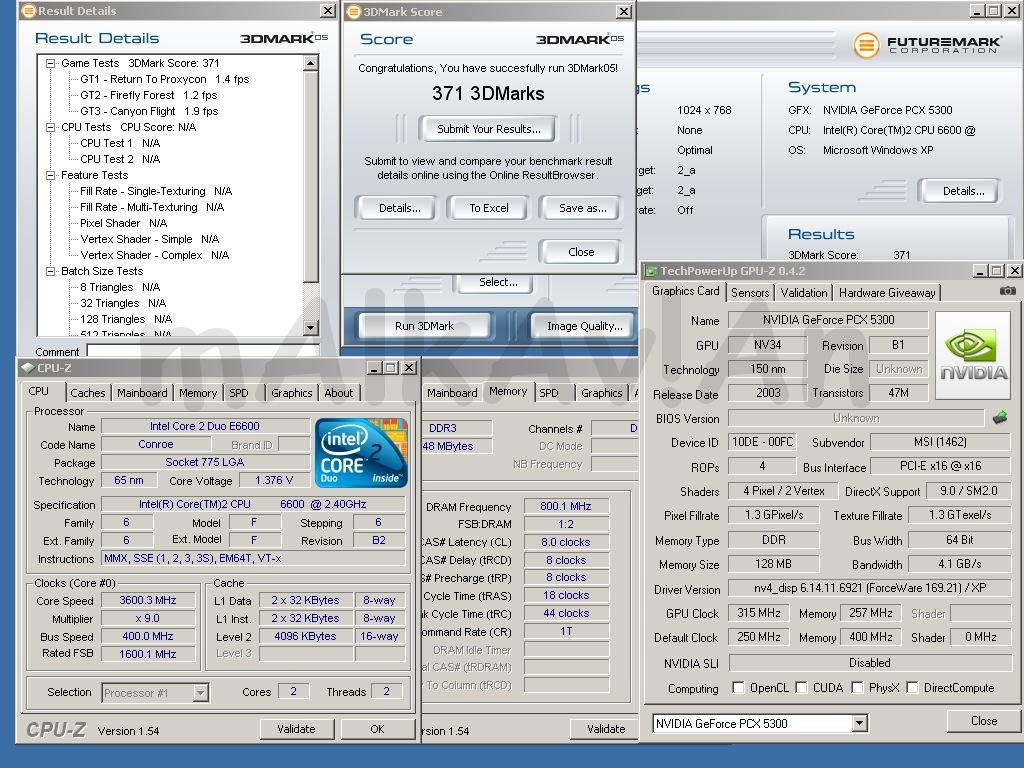
Task: Click the To Excel button
Action: tap(488, 208)
